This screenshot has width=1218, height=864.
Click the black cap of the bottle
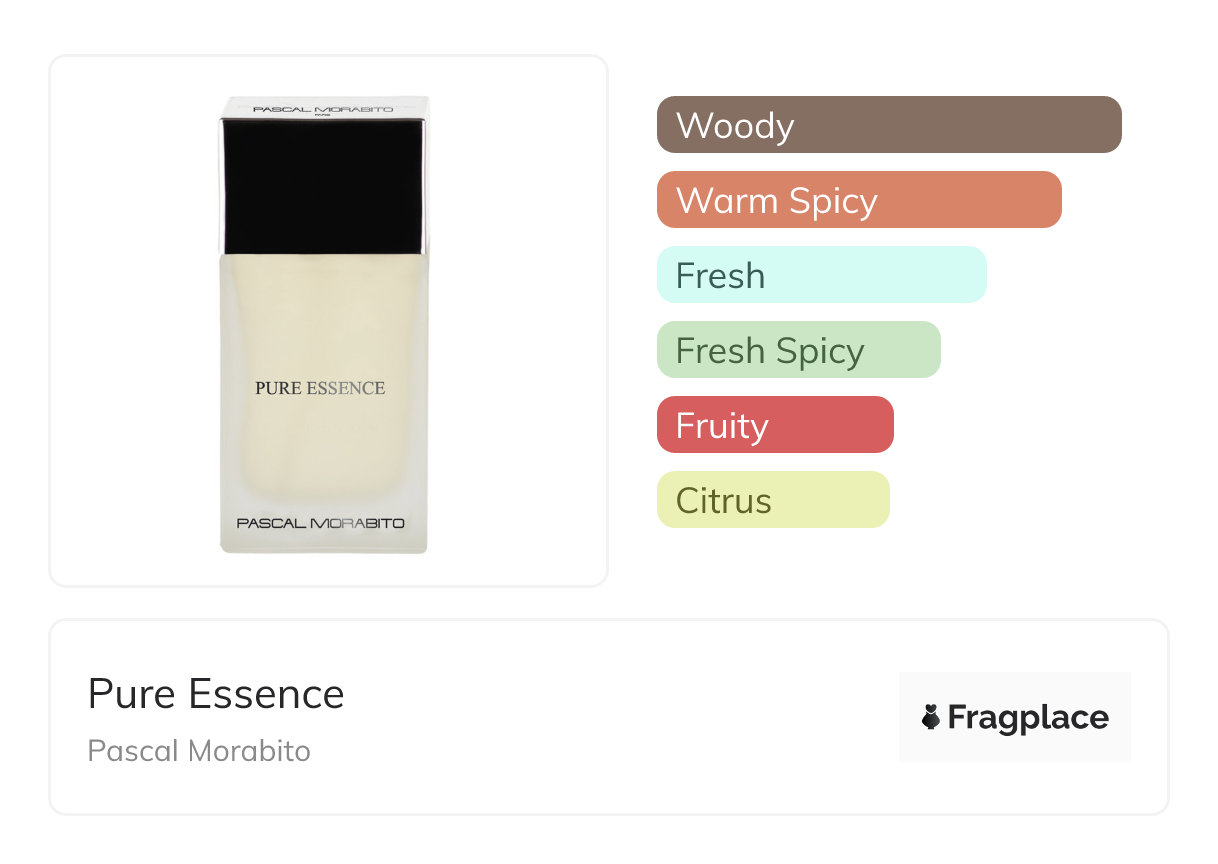click(x=325, y=185)
